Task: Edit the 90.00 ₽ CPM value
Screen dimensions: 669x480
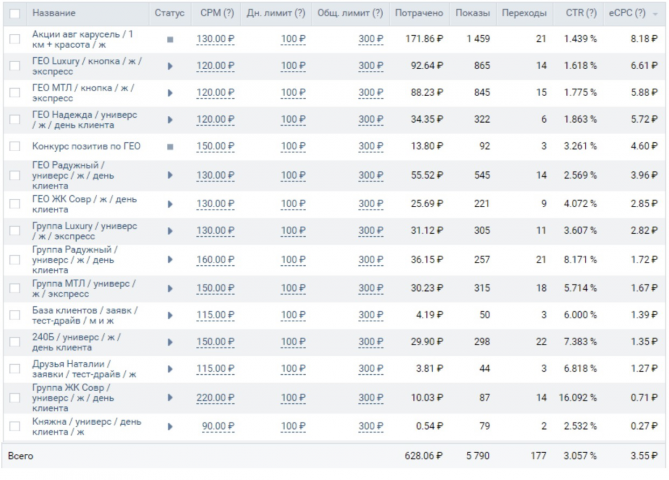Action: tap(218, 426)
